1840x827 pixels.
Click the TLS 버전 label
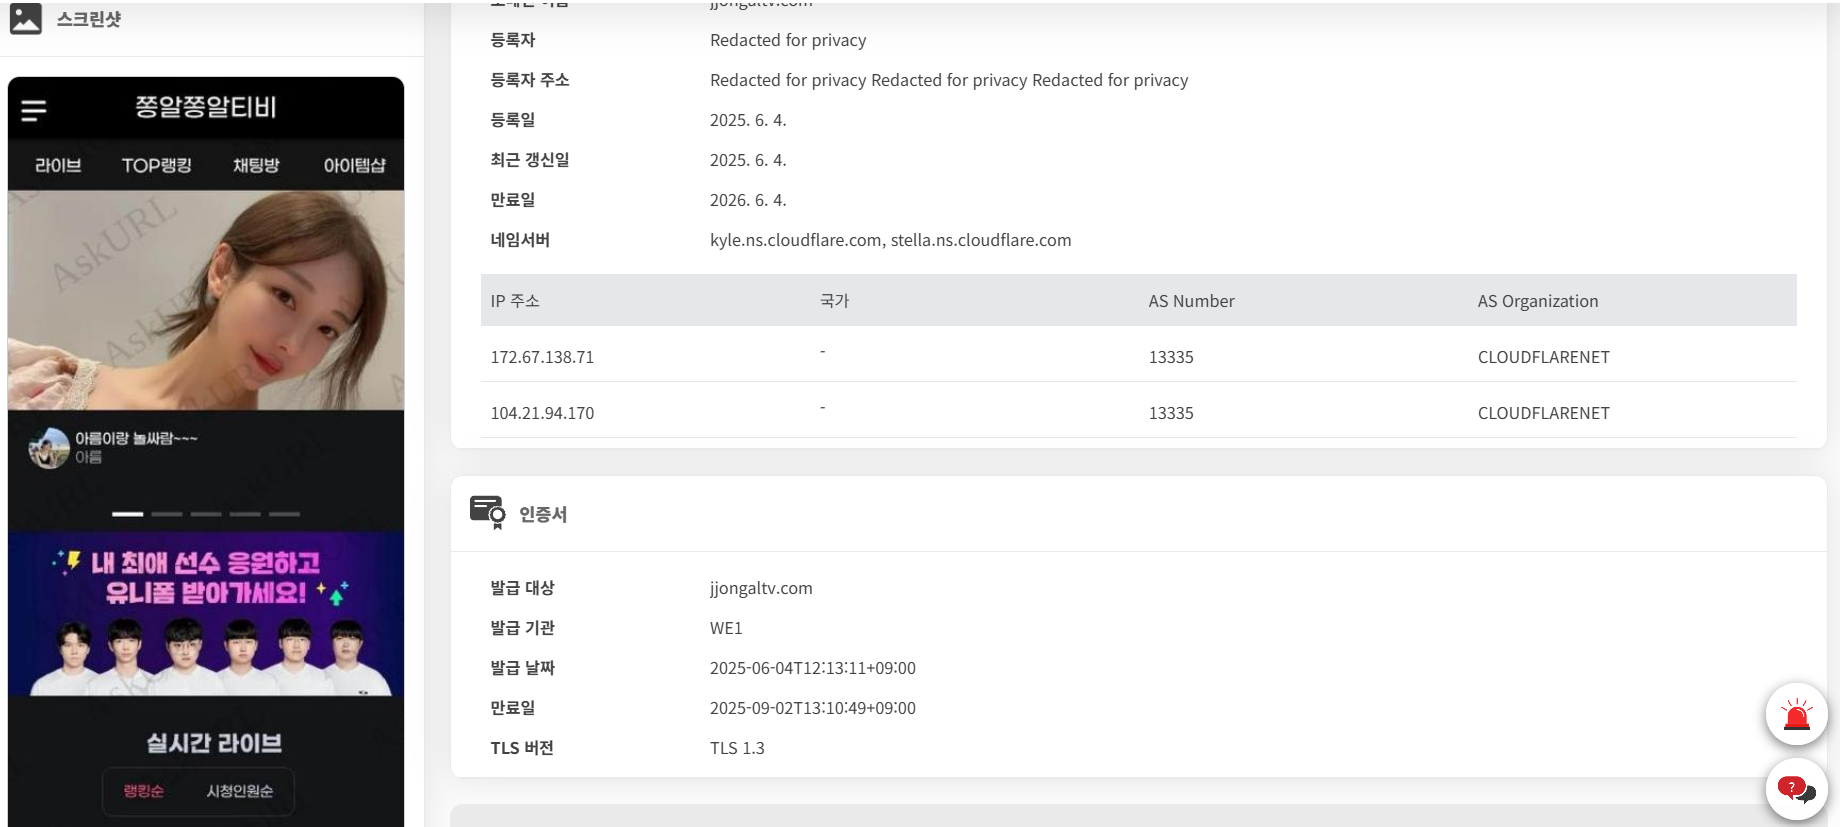tap(522, 748)
